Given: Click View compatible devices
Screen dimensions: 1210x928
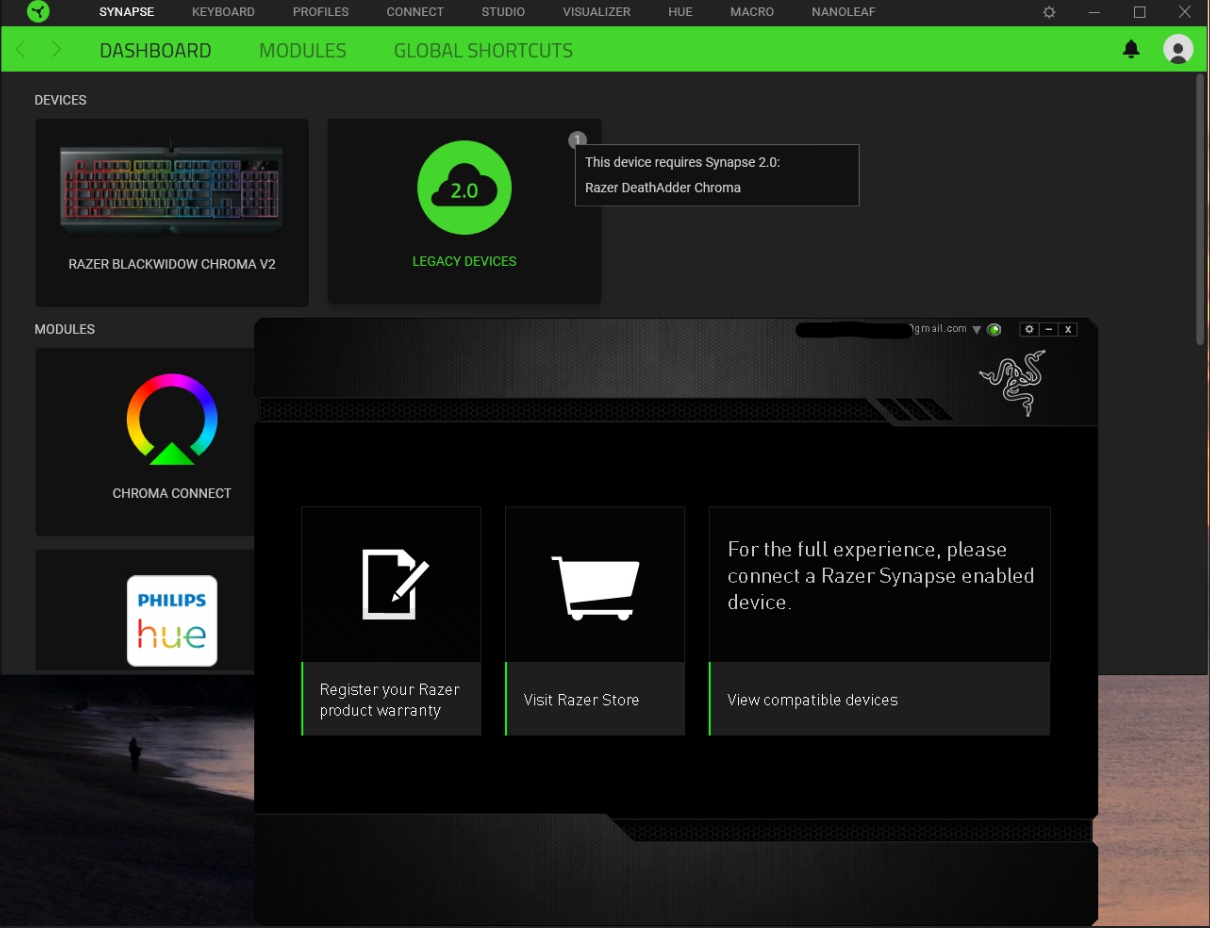Looking at the screenshot, I should coord(880,699).
